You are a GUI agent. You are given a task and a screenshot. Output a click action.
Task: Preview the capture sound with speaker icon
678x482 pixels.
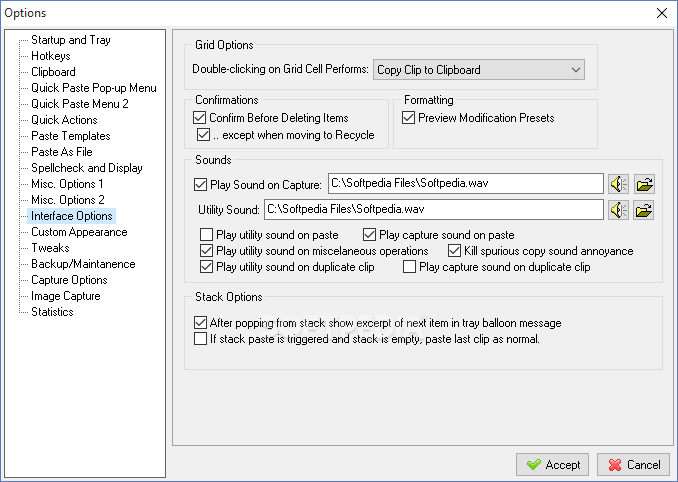coord(618,184)
